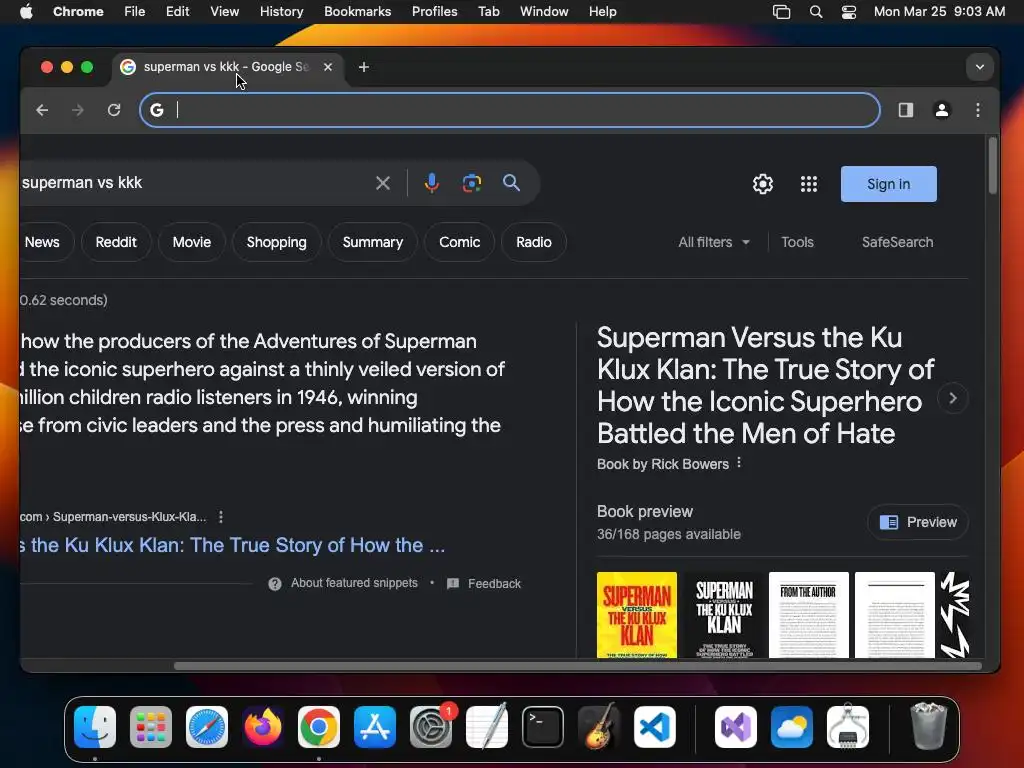The height and width of the screenshot is (768, 1024).
Task: Open the Profiles menu
Action: [x=434, y=11]
